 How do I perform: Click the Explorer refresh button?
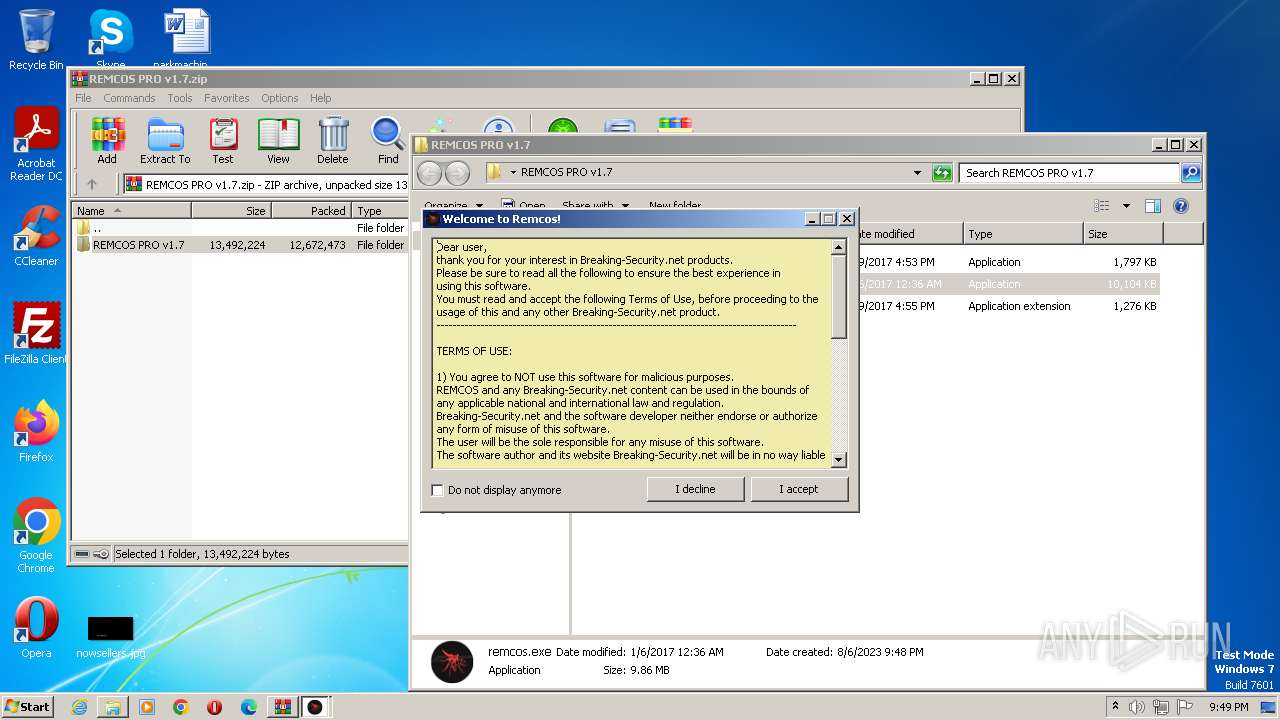942,172
